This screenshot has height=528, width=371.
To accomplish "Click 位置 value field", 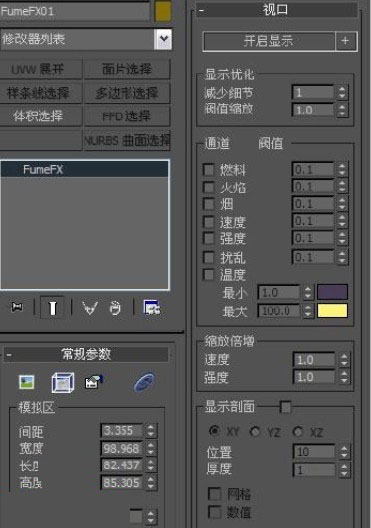I will click(x=314, y=452).
